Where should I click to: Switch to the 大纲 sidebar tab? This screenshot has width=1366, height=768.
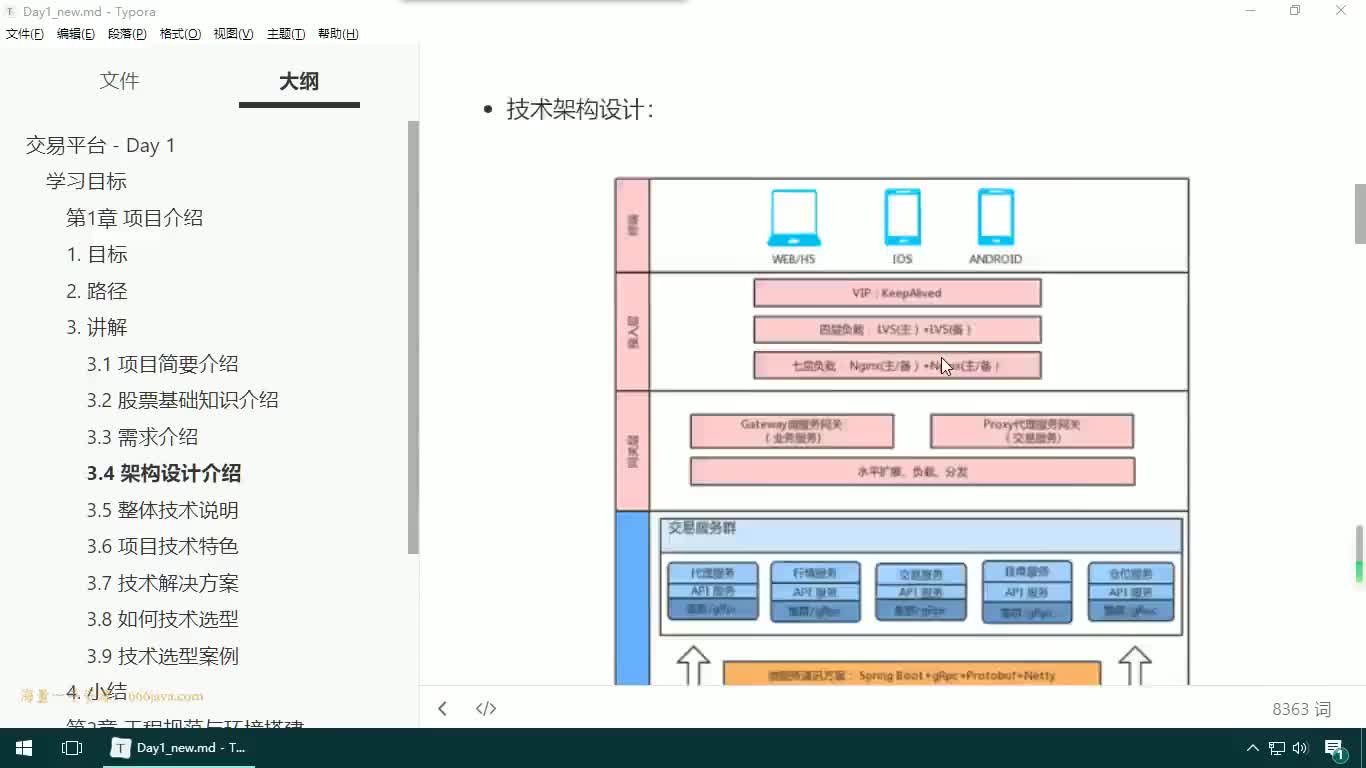[299, 82]
